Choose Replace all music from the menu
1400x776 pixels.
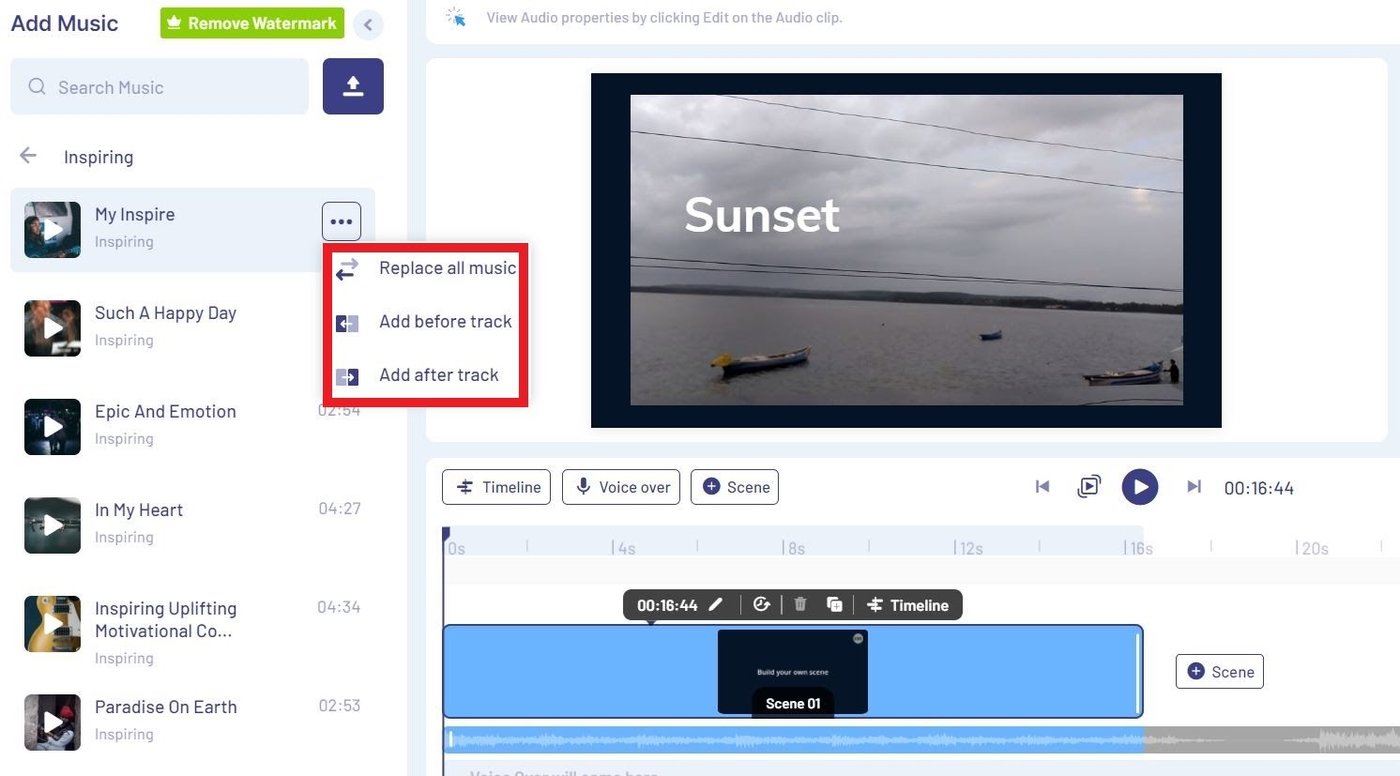447,268
